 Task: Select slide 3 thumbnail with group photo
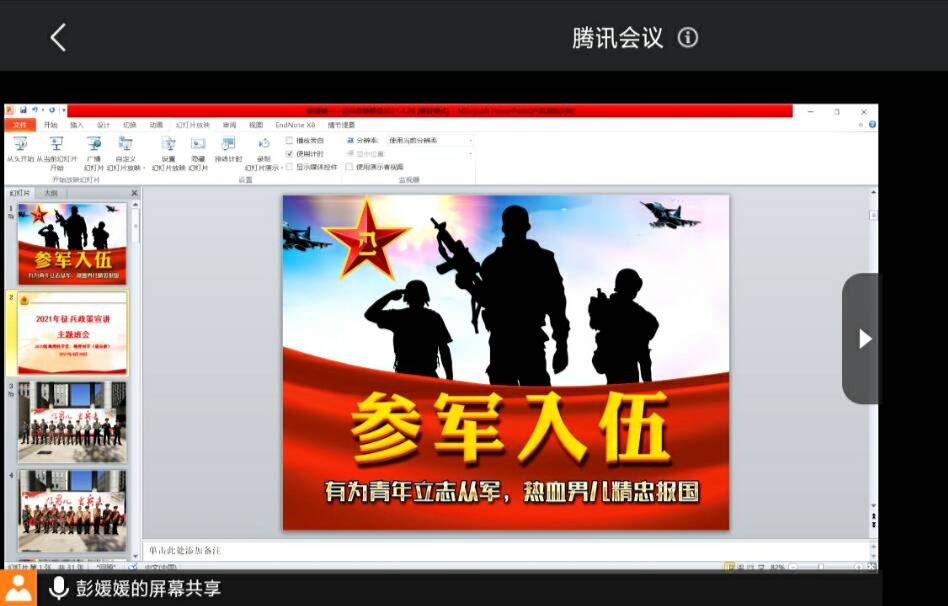(72, 420)
